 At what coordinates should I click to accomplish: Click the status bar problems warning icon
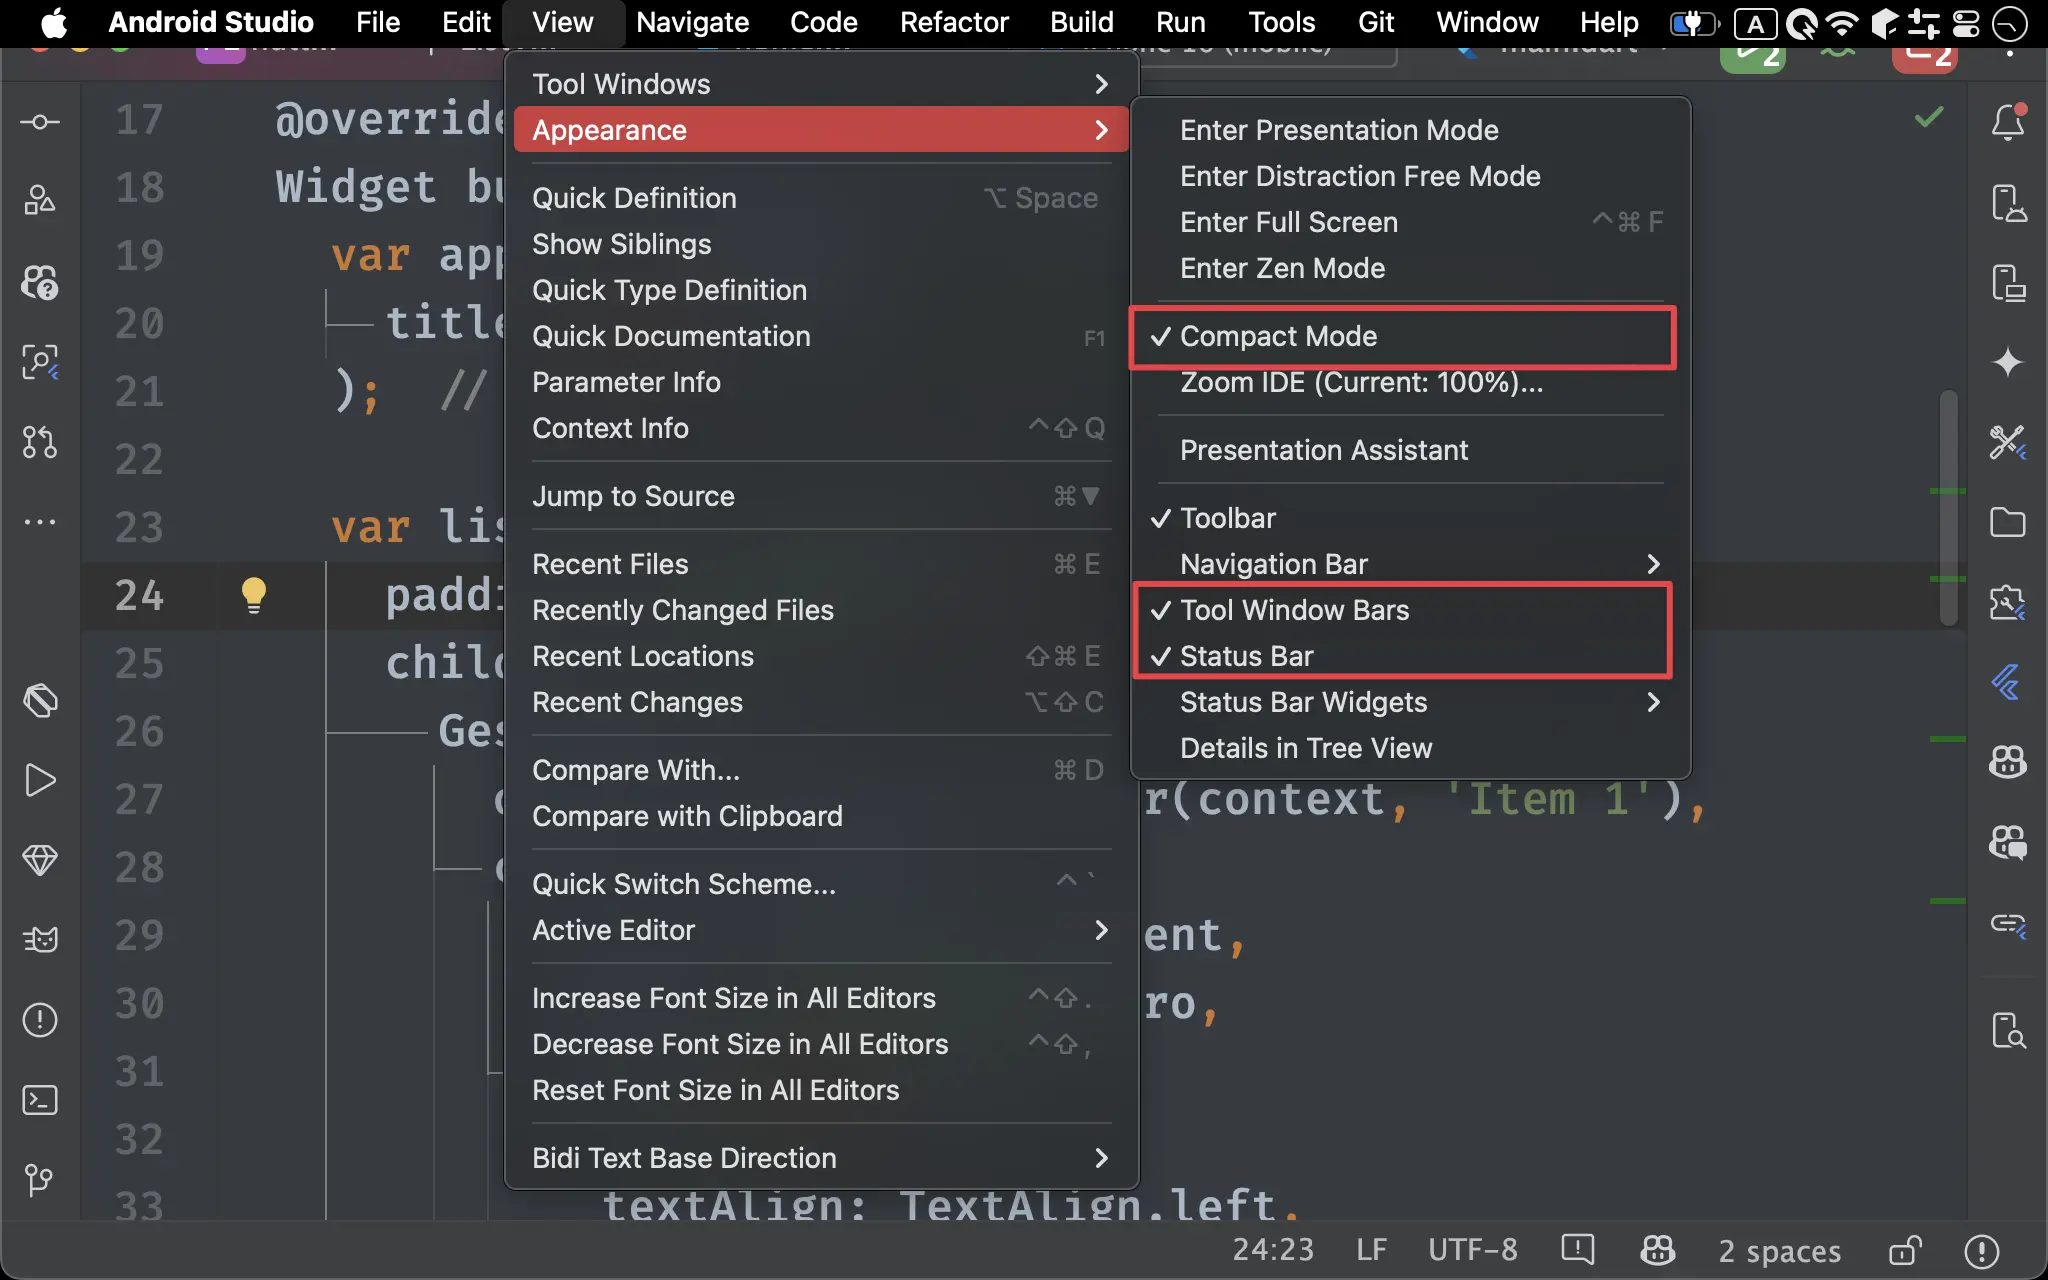(x=1982, y=1250)
